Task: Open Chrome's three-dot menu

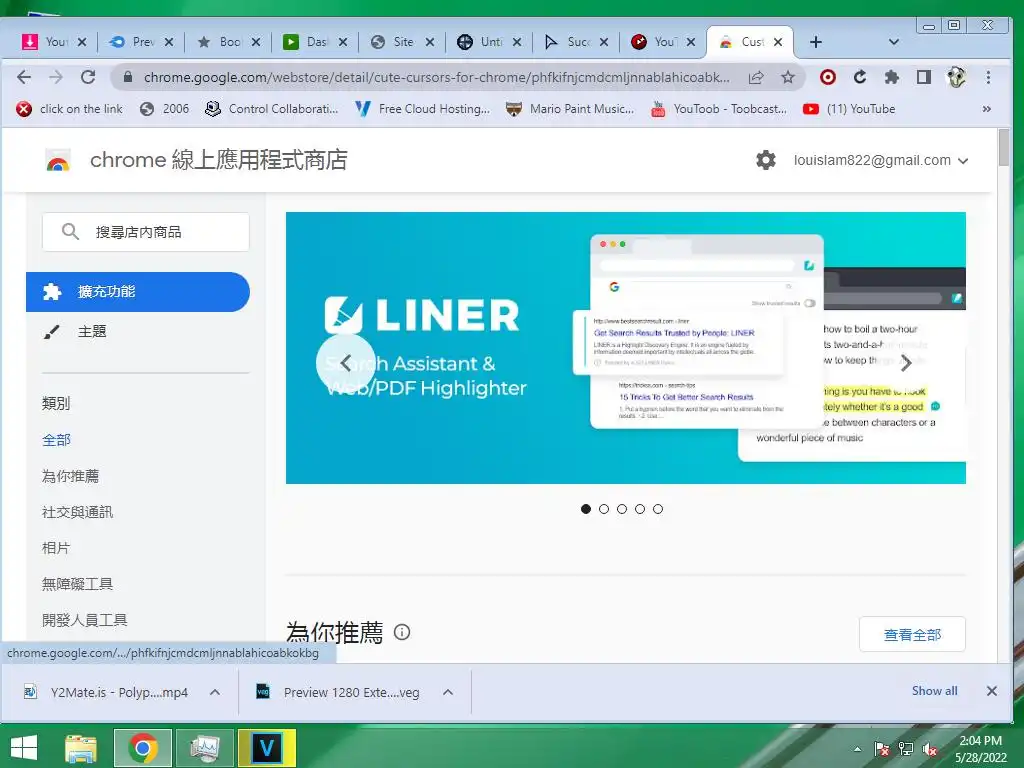Action: 988,78
